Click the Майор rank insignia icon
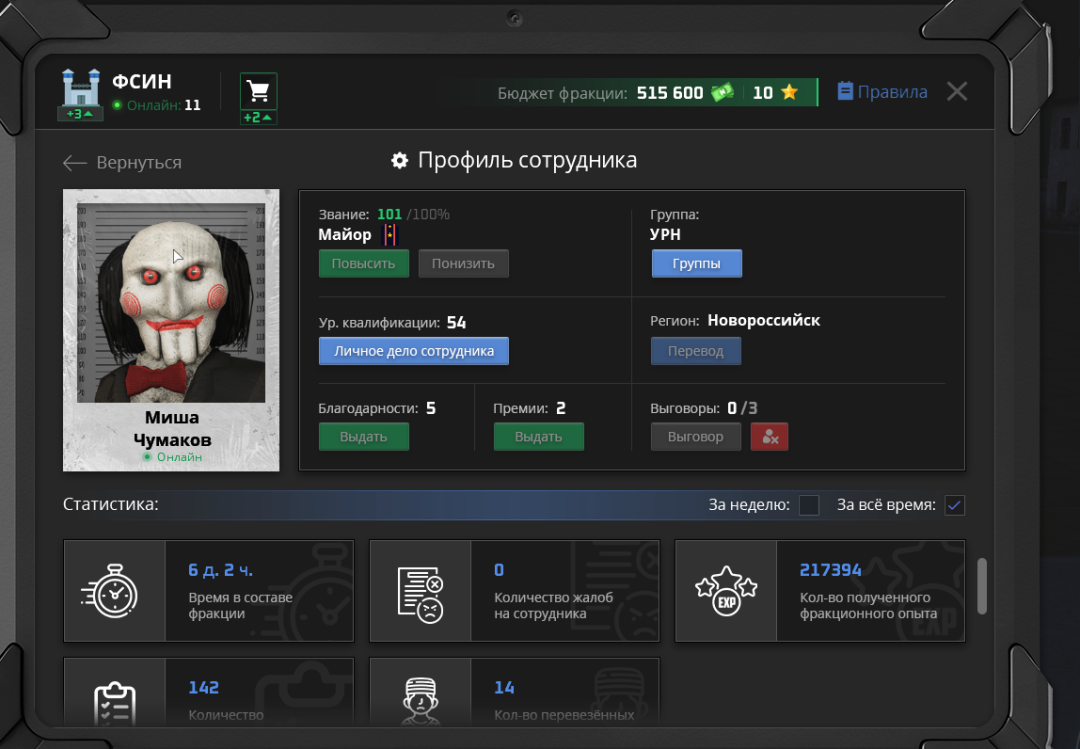The image size is (1080, 749). click(x=390, y=235)
